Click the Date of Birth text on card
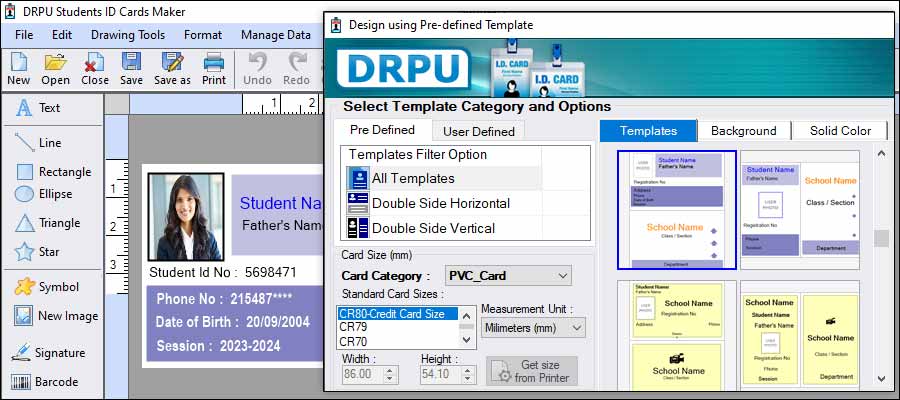 coord(232,322)
